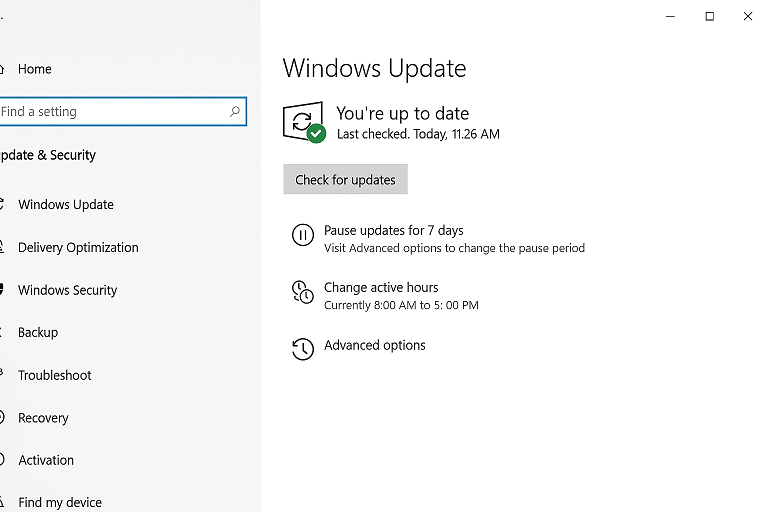Click the history icon for Advanced options
Image resolution: width=768 pixels, height=512 pixels.
(303, 349)
